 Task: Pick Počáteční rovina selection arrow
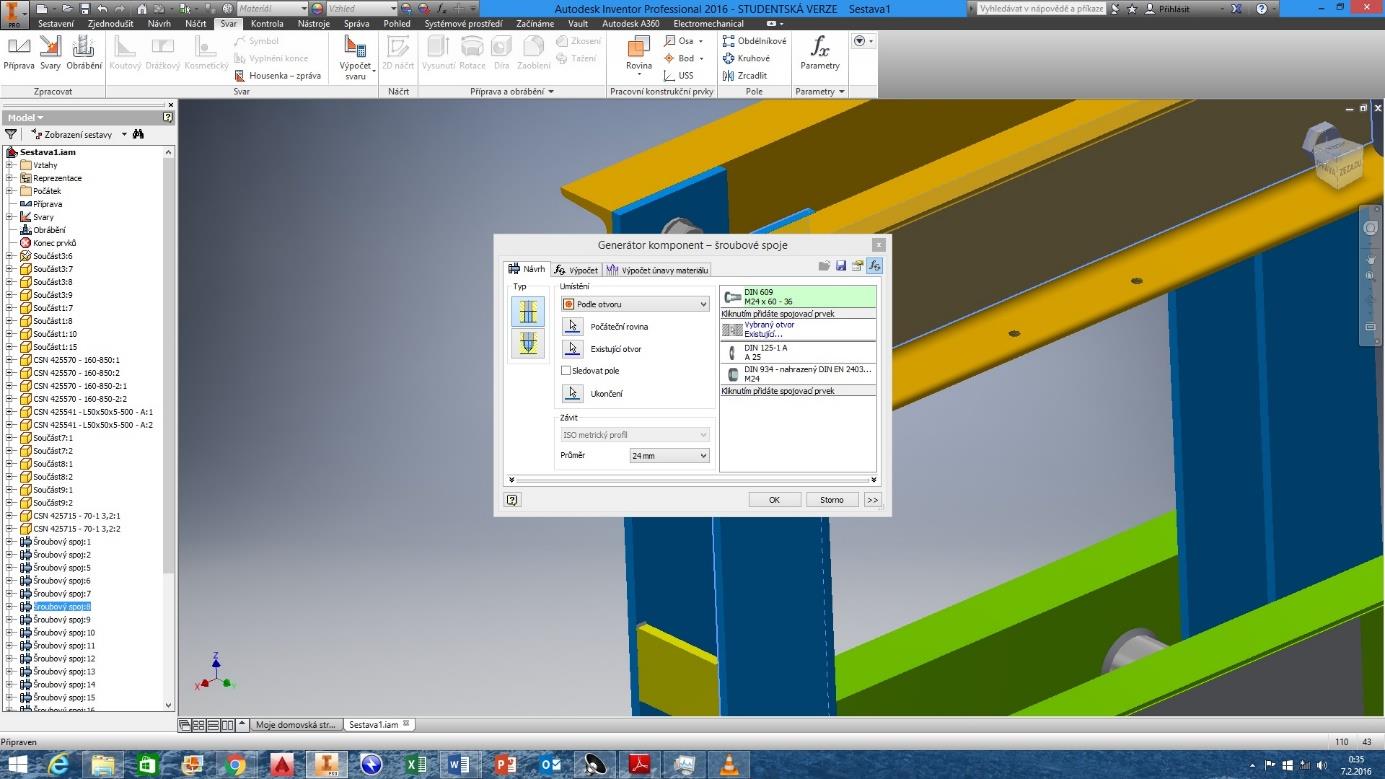click(572, 326)
